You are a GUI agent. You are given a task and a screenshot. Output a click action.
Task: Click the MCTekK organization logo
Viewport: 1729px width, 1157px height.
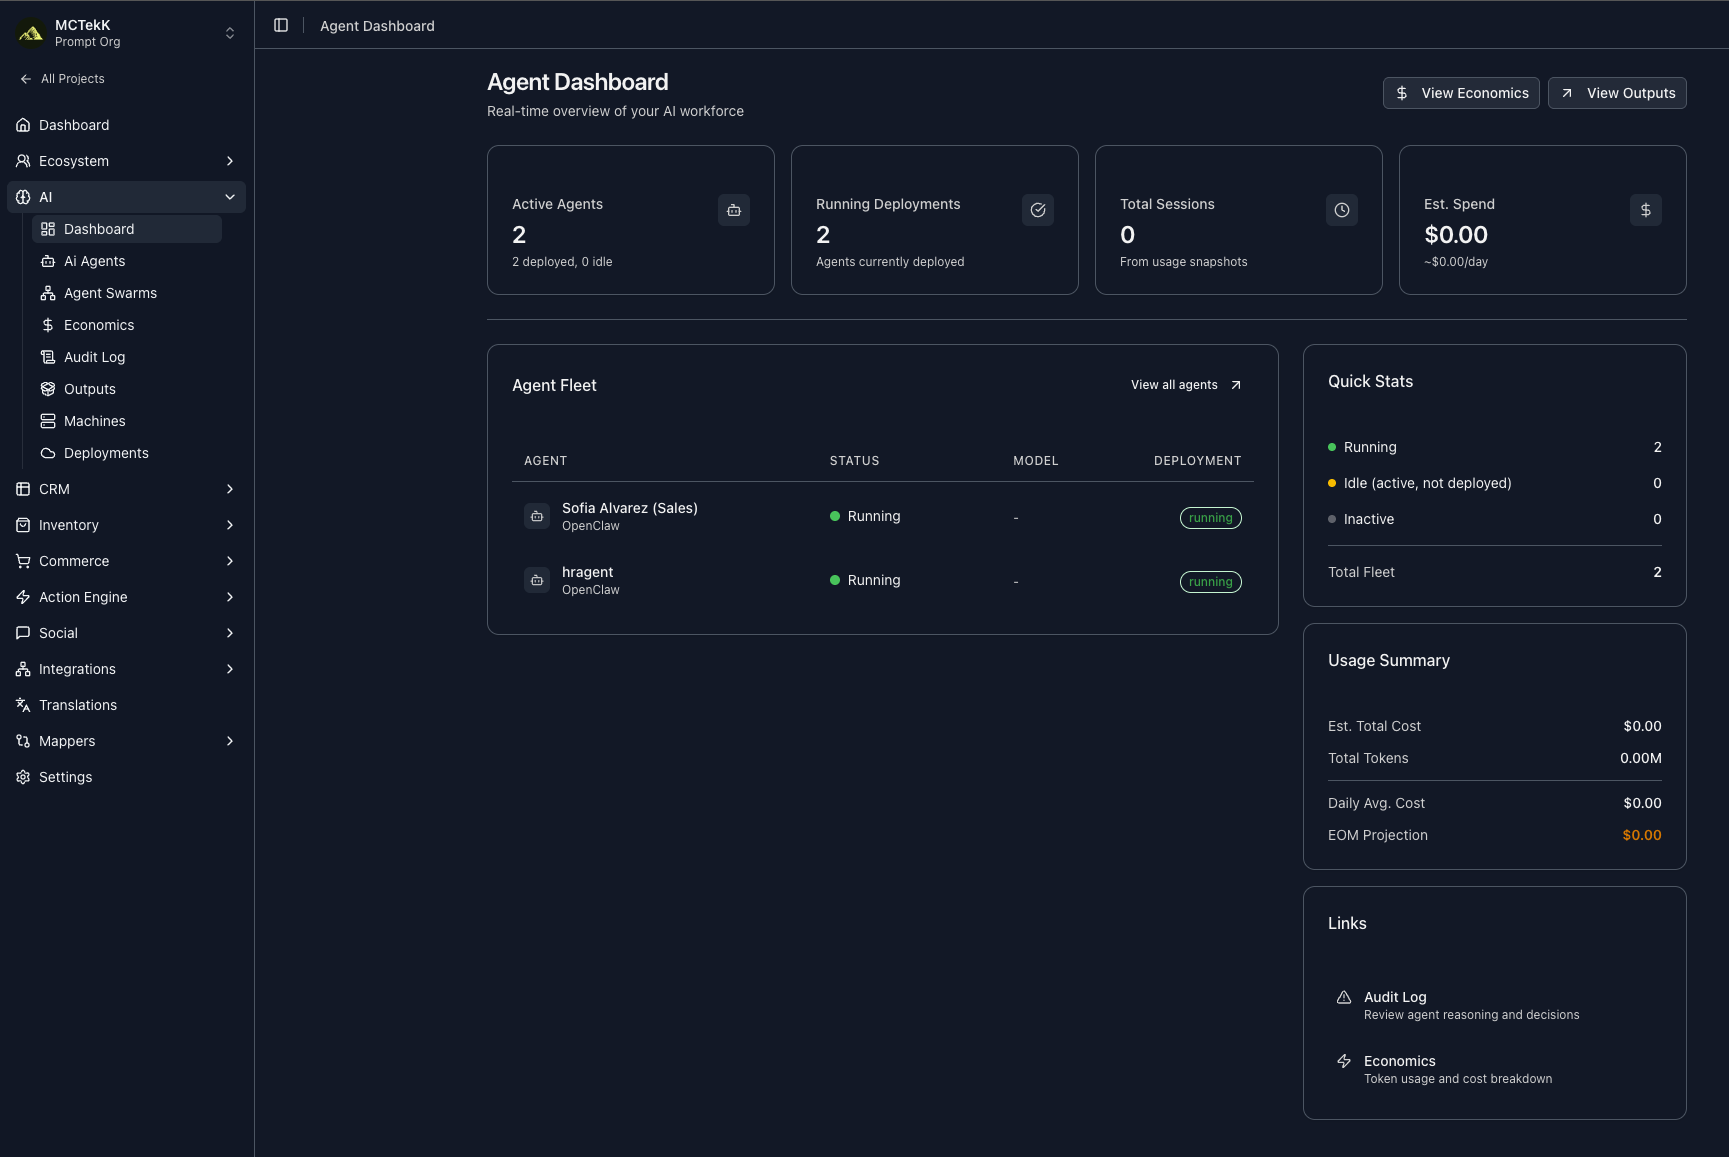click(x=31, y=33)
